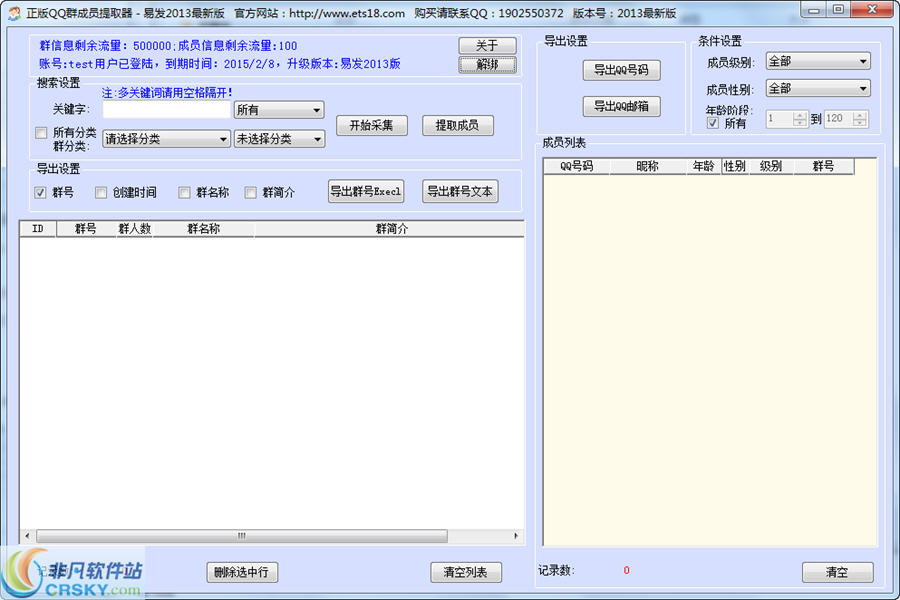Open the 未选择分类 dropdown
900x600 pixels.
(x=279, y=139)
